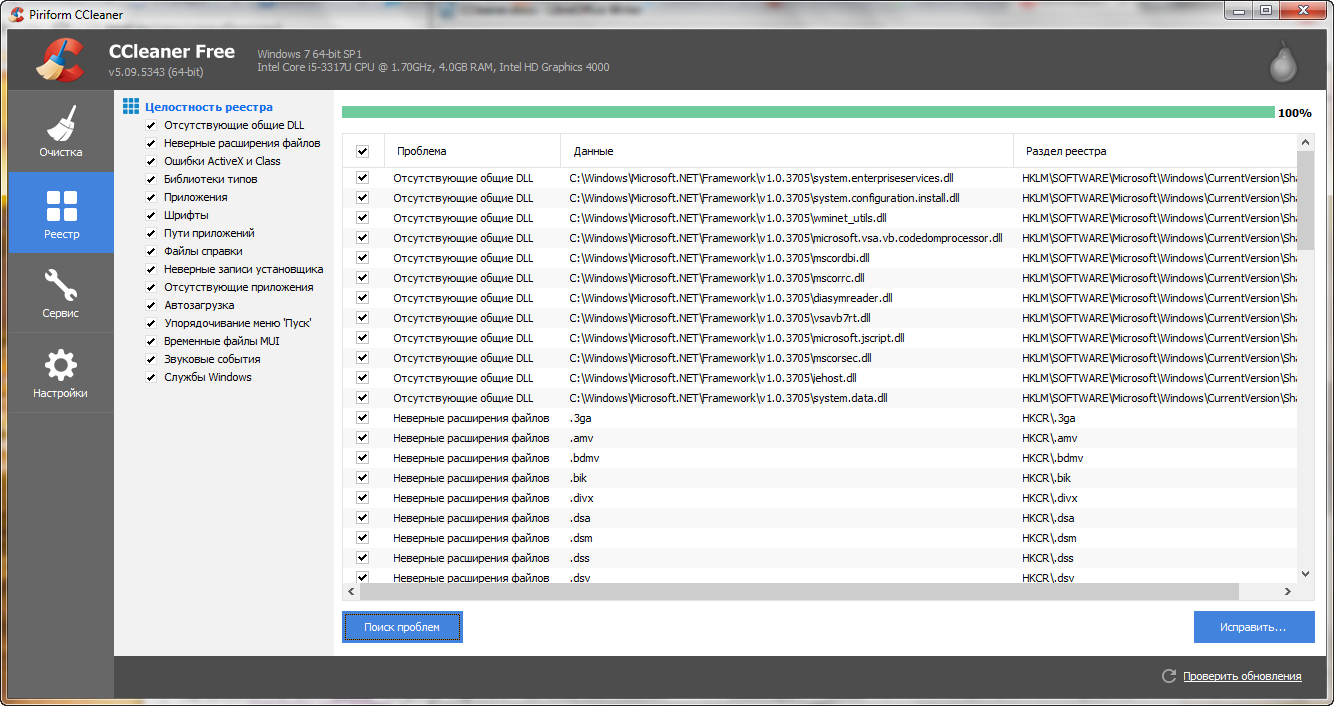
Task: Click the HKCR\.amv registry key cell
Action: coord(1050,438)
